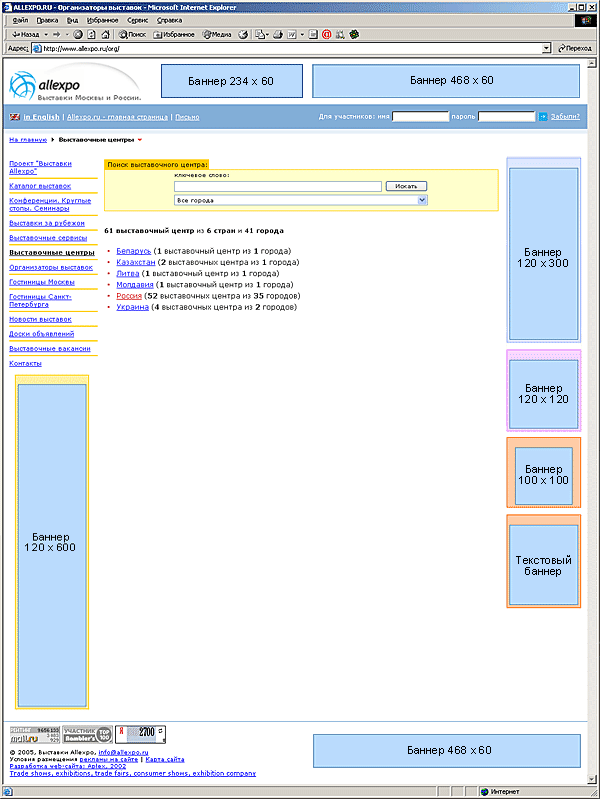This screenshot has width=600, height=799.
Task: Click the participant name (имя) input field
Action: (x=420, y=117)
